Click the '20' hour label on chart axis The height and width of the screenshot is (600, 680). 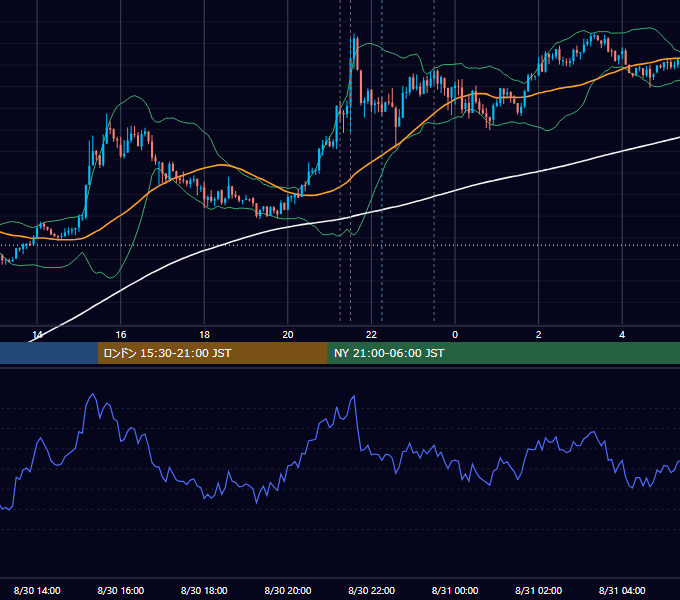288,335
